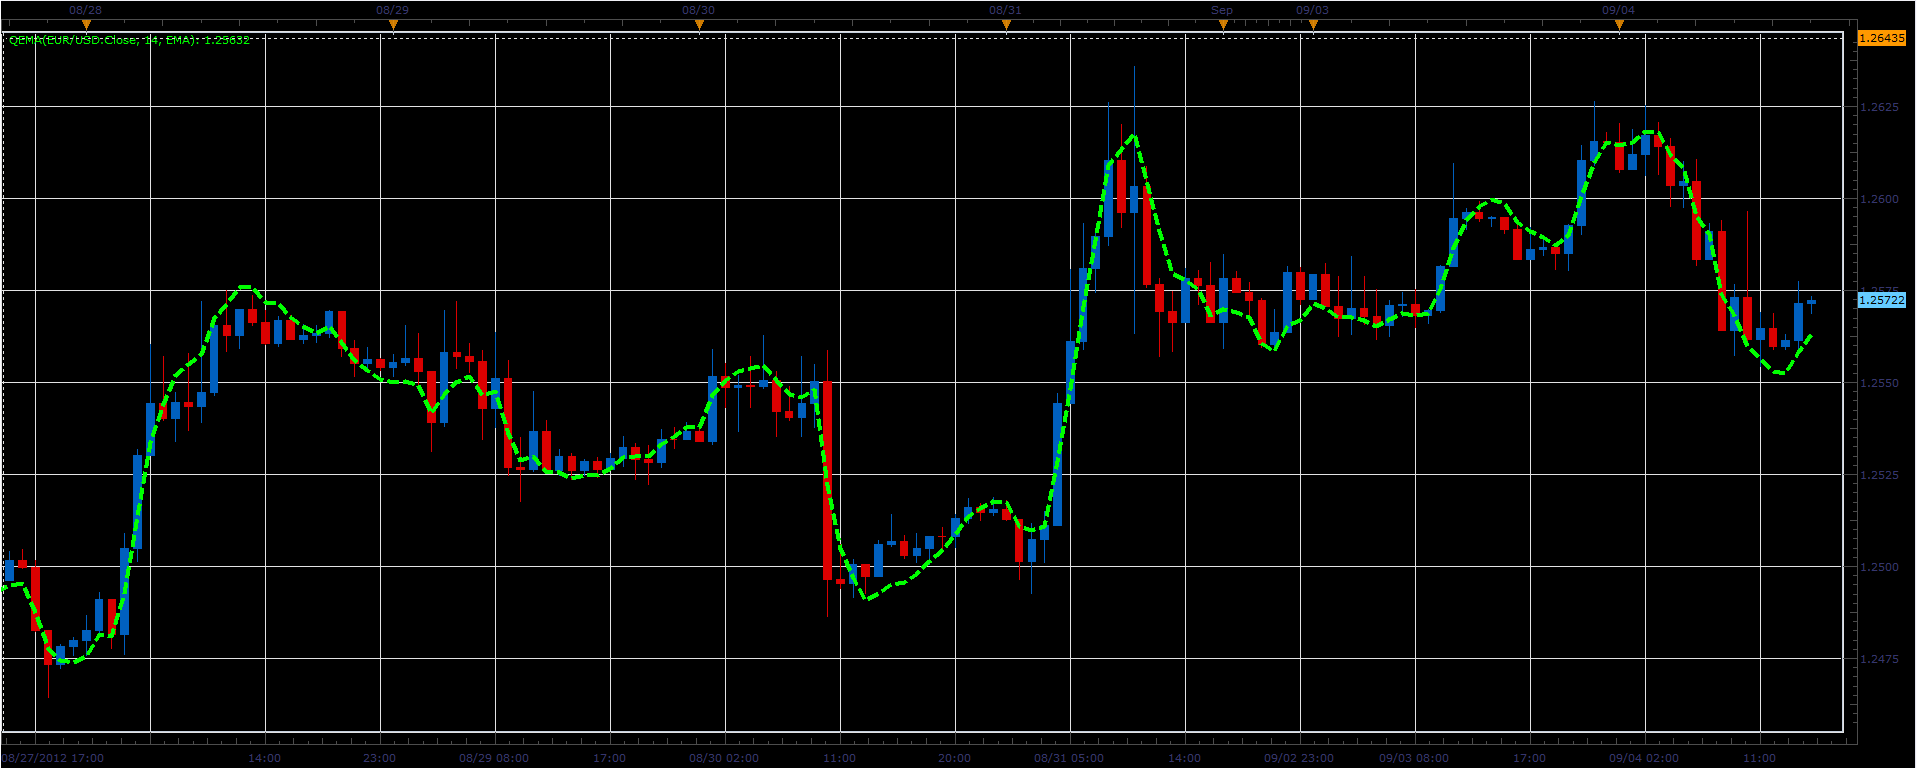Screen dimensions: 1917x768
Task: Click the blue 1.25722 current price tag
Action: coord(1881,300)
